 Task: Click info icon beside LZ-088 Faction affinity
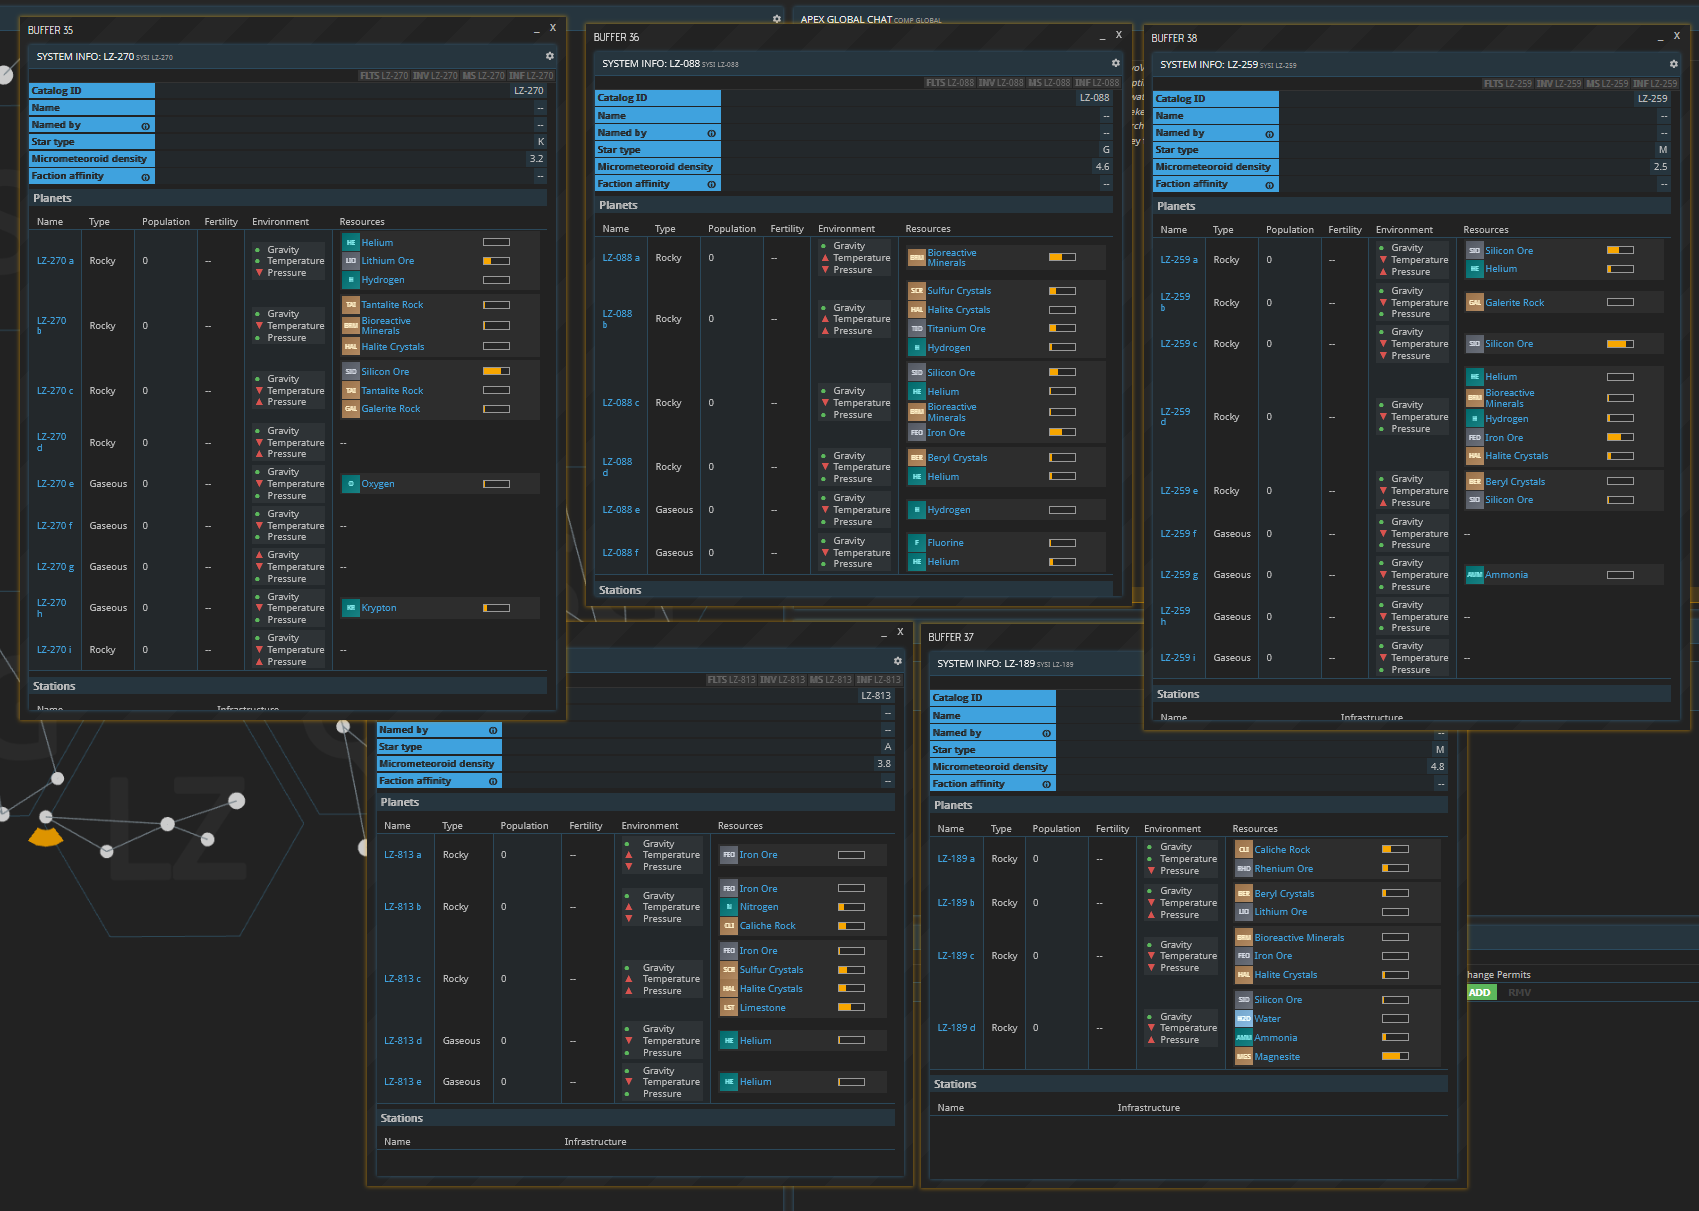[x=711, y=184]
